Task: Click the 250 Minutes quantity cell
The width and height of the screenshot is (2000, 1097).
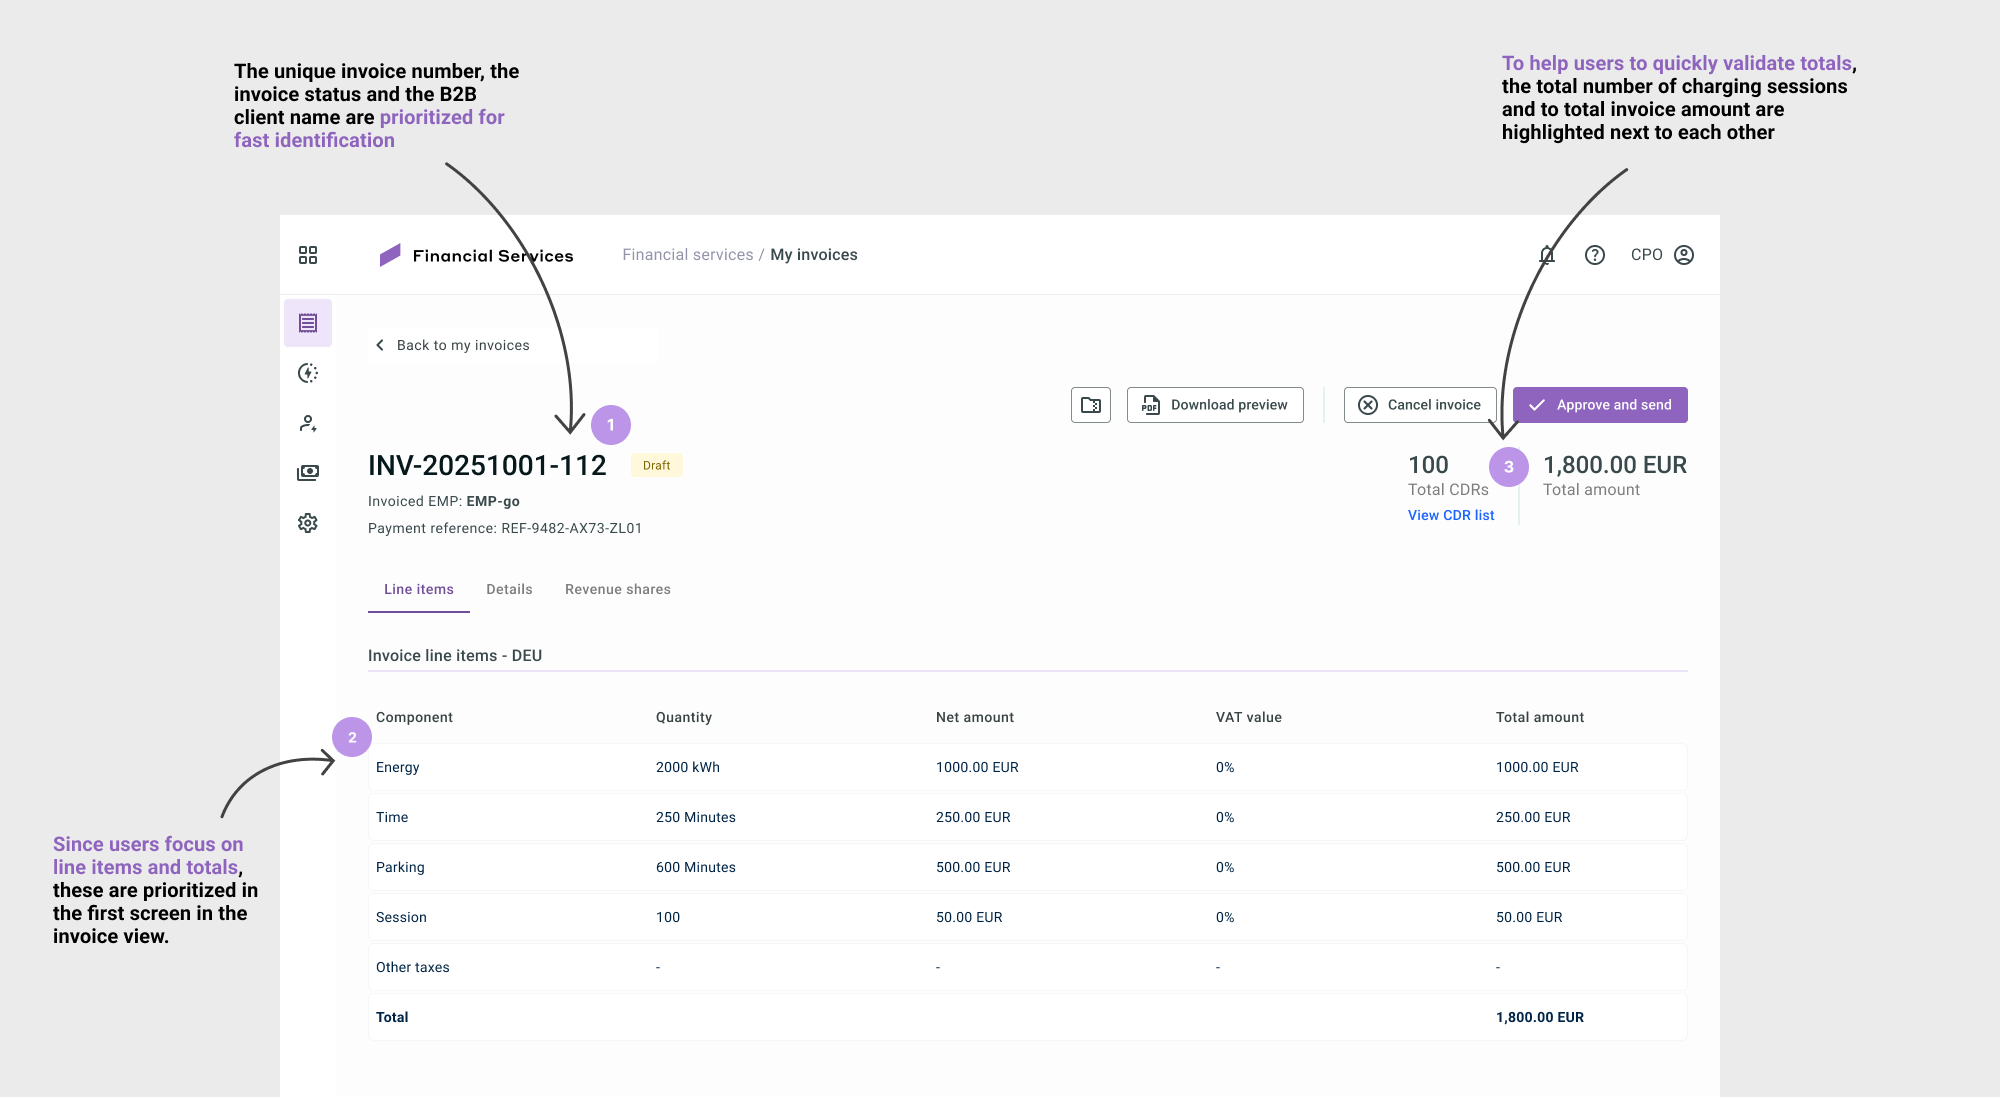Action: (x=696, y=817)
